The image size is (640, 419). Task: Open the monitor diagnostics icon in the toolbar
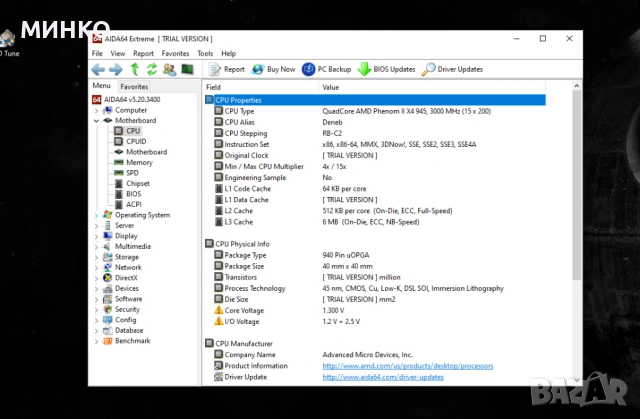tap(187, 69)
